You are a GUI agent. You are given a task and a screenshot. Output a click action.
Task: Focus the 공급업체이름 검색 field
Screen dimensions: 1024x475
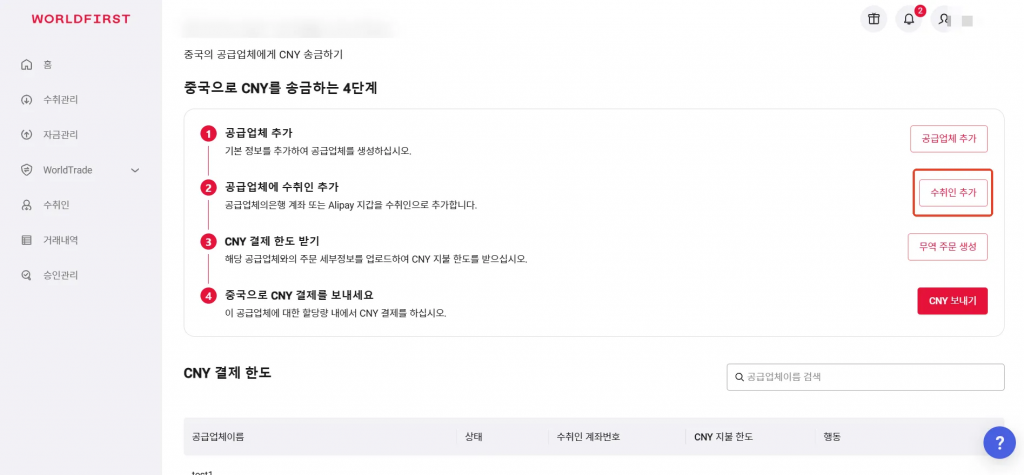tap(865, 377)
